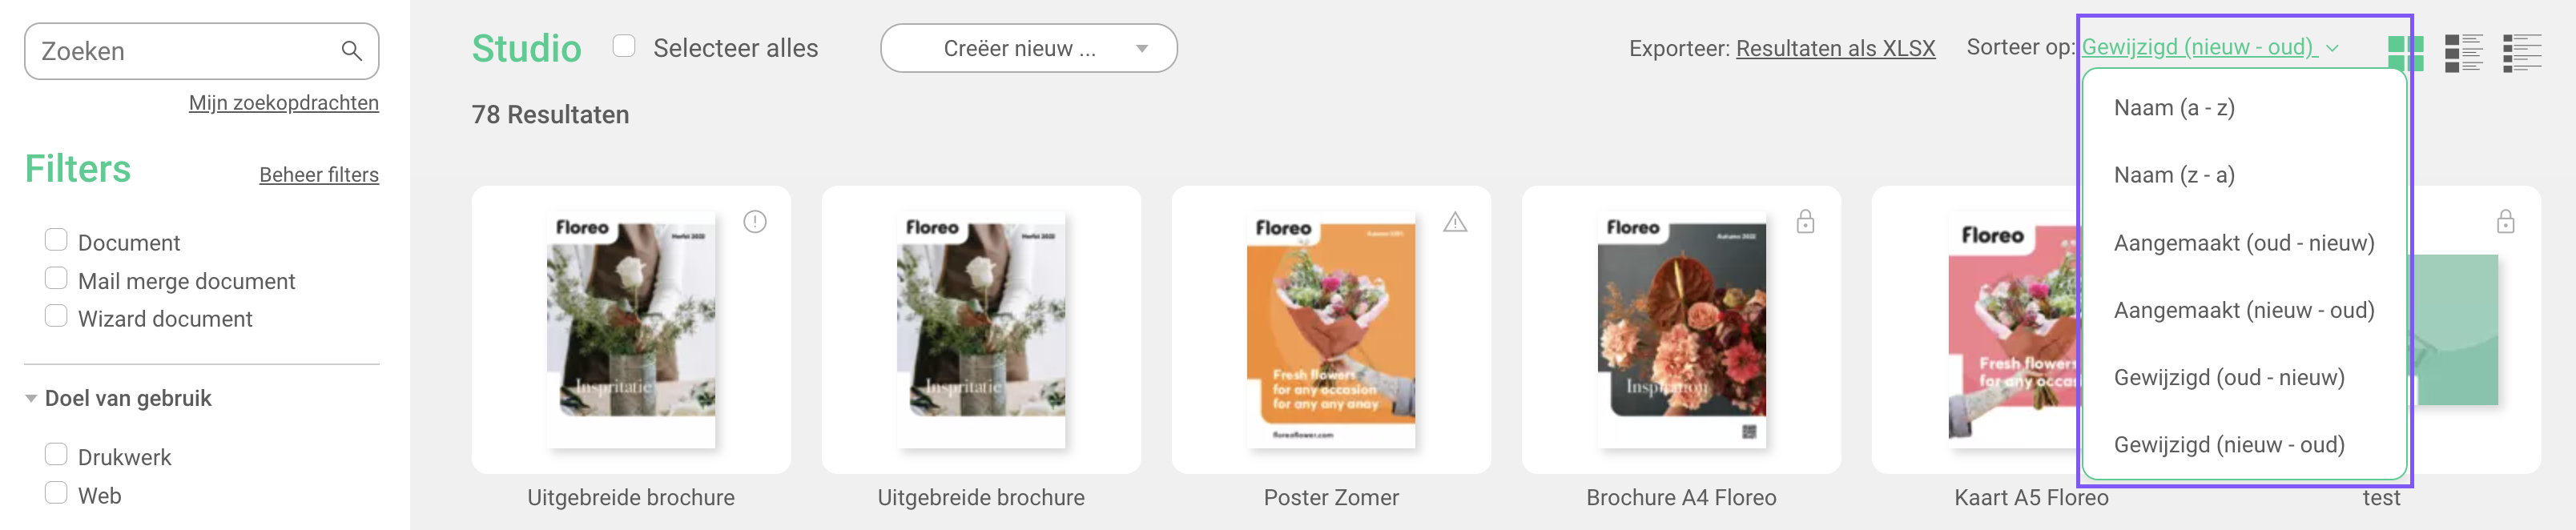Click lock icon on test card
The image size is (2576, 530).
pos(2505,222)
